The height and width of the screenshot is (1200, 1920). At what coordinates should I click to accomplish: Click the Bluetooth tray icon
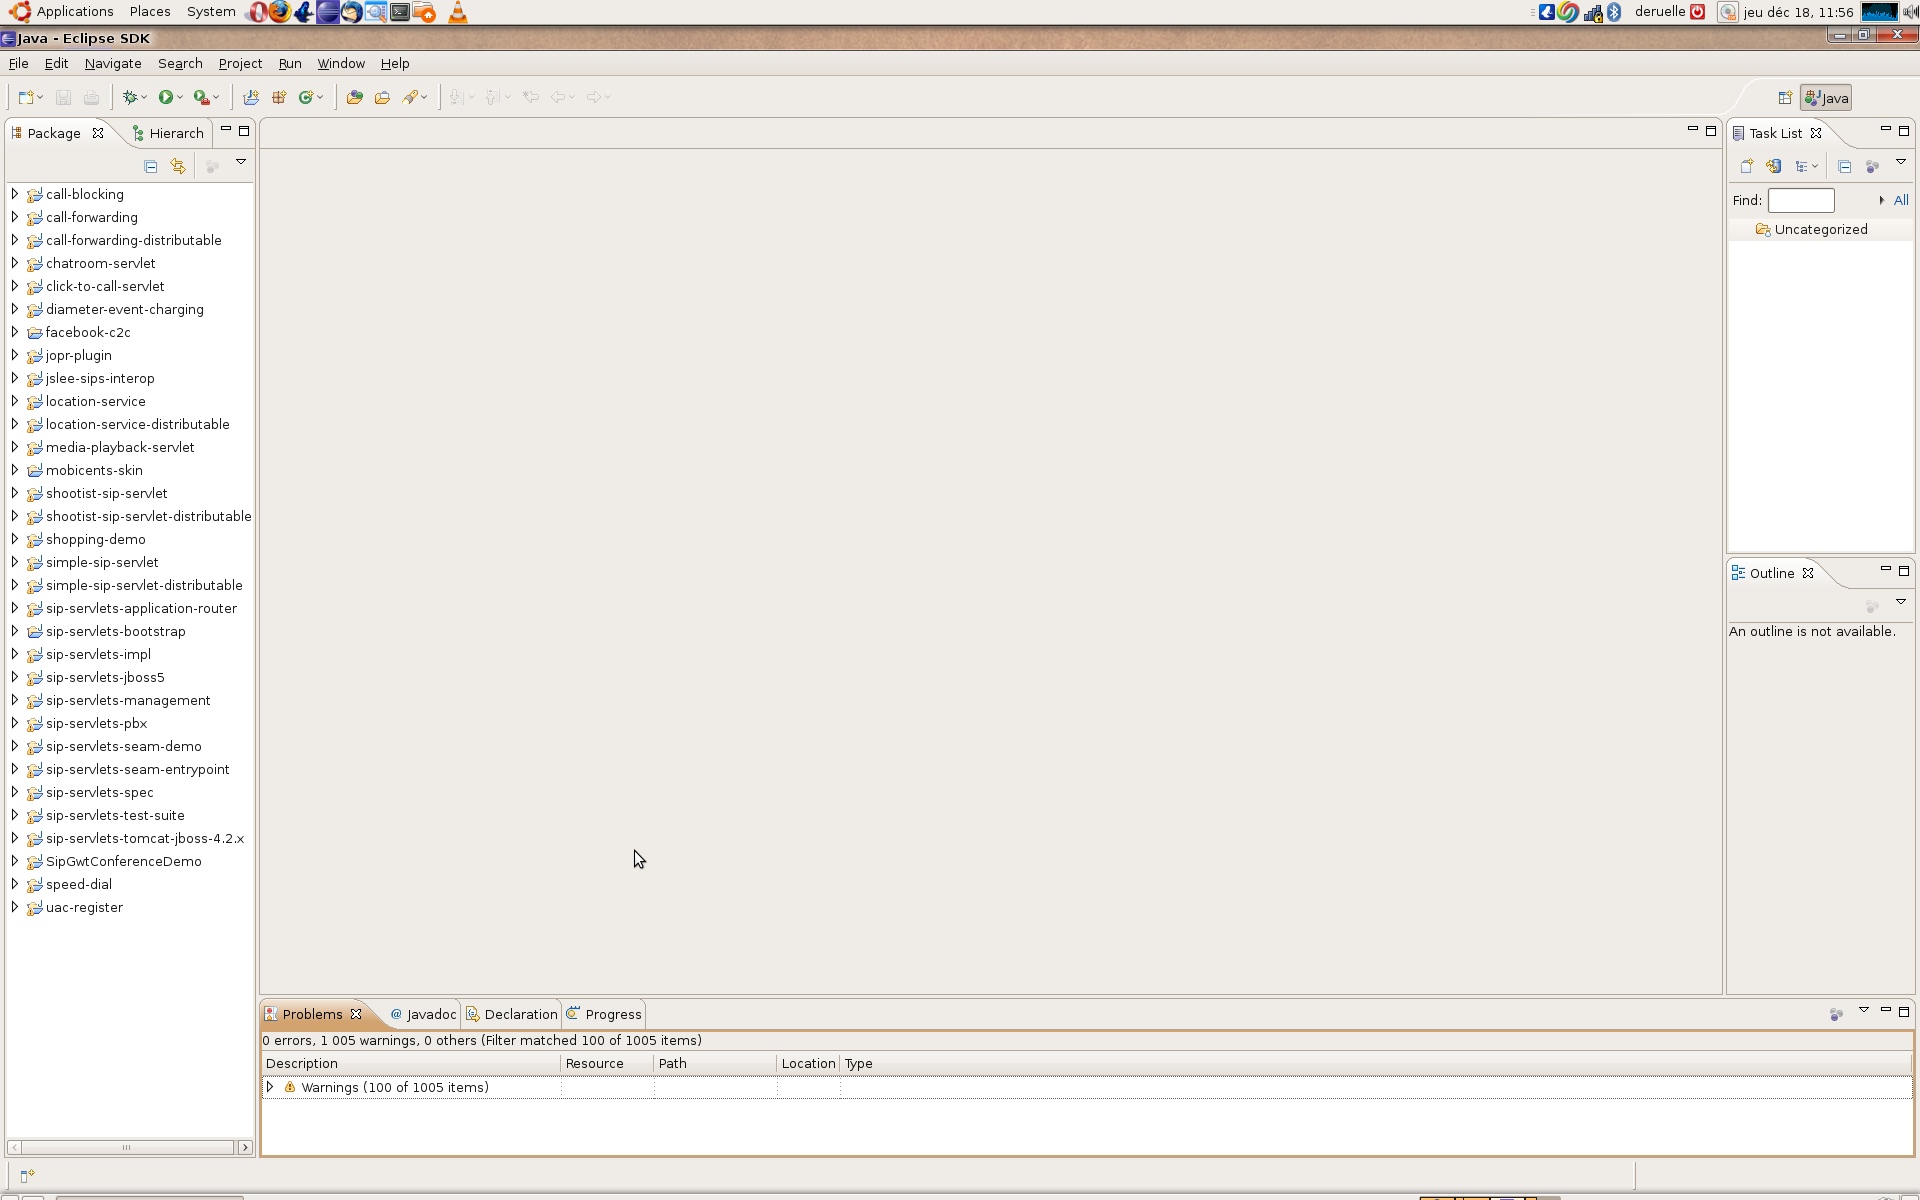click(x=1614, y=12)
